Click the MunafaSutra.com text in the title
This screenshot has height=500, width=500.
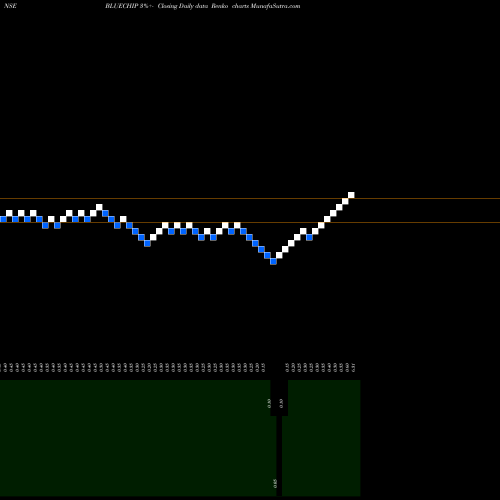pos(275,6)
